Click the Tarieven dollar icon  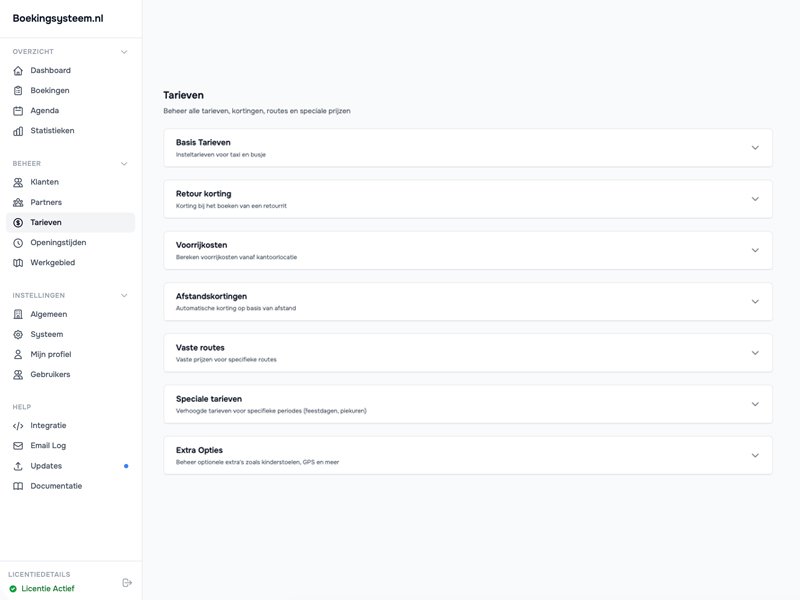point(16,221)
